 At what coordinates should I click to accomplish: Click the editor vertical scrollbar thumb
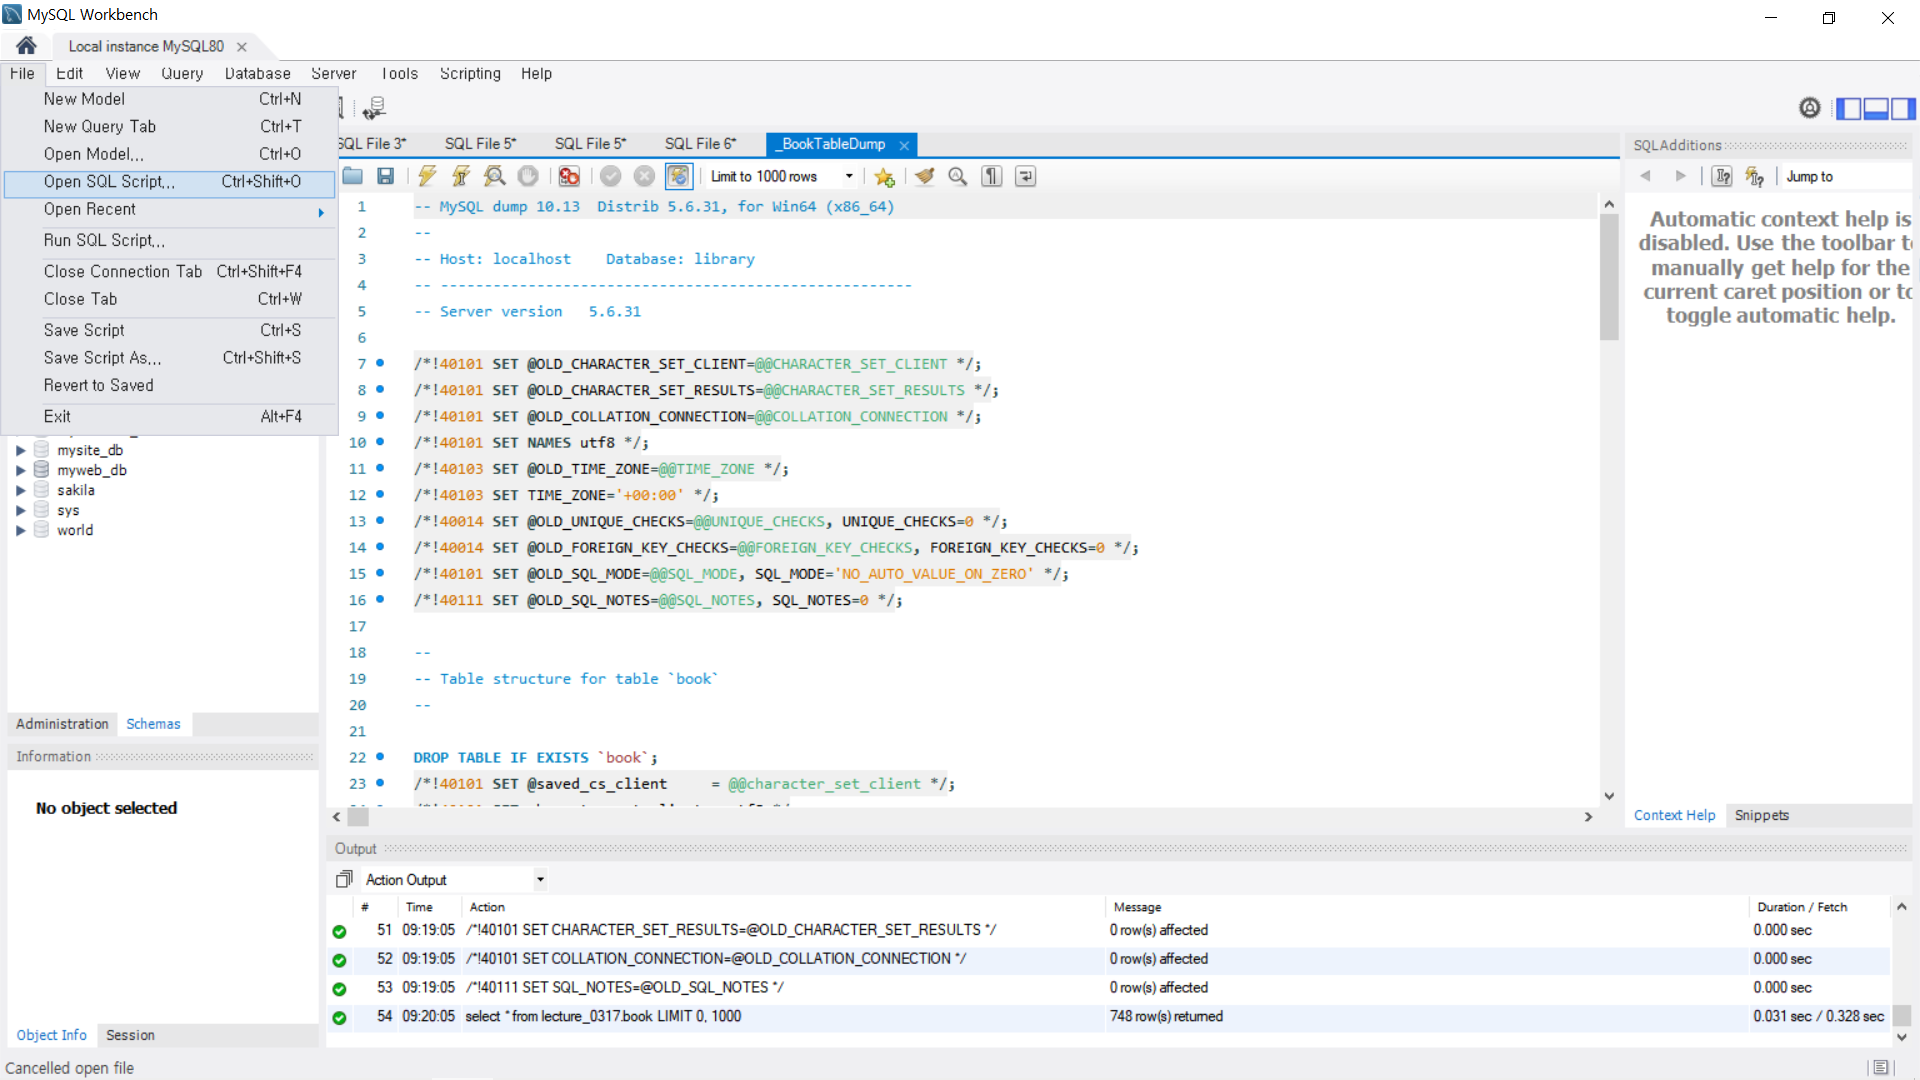tap(1609, 277)
